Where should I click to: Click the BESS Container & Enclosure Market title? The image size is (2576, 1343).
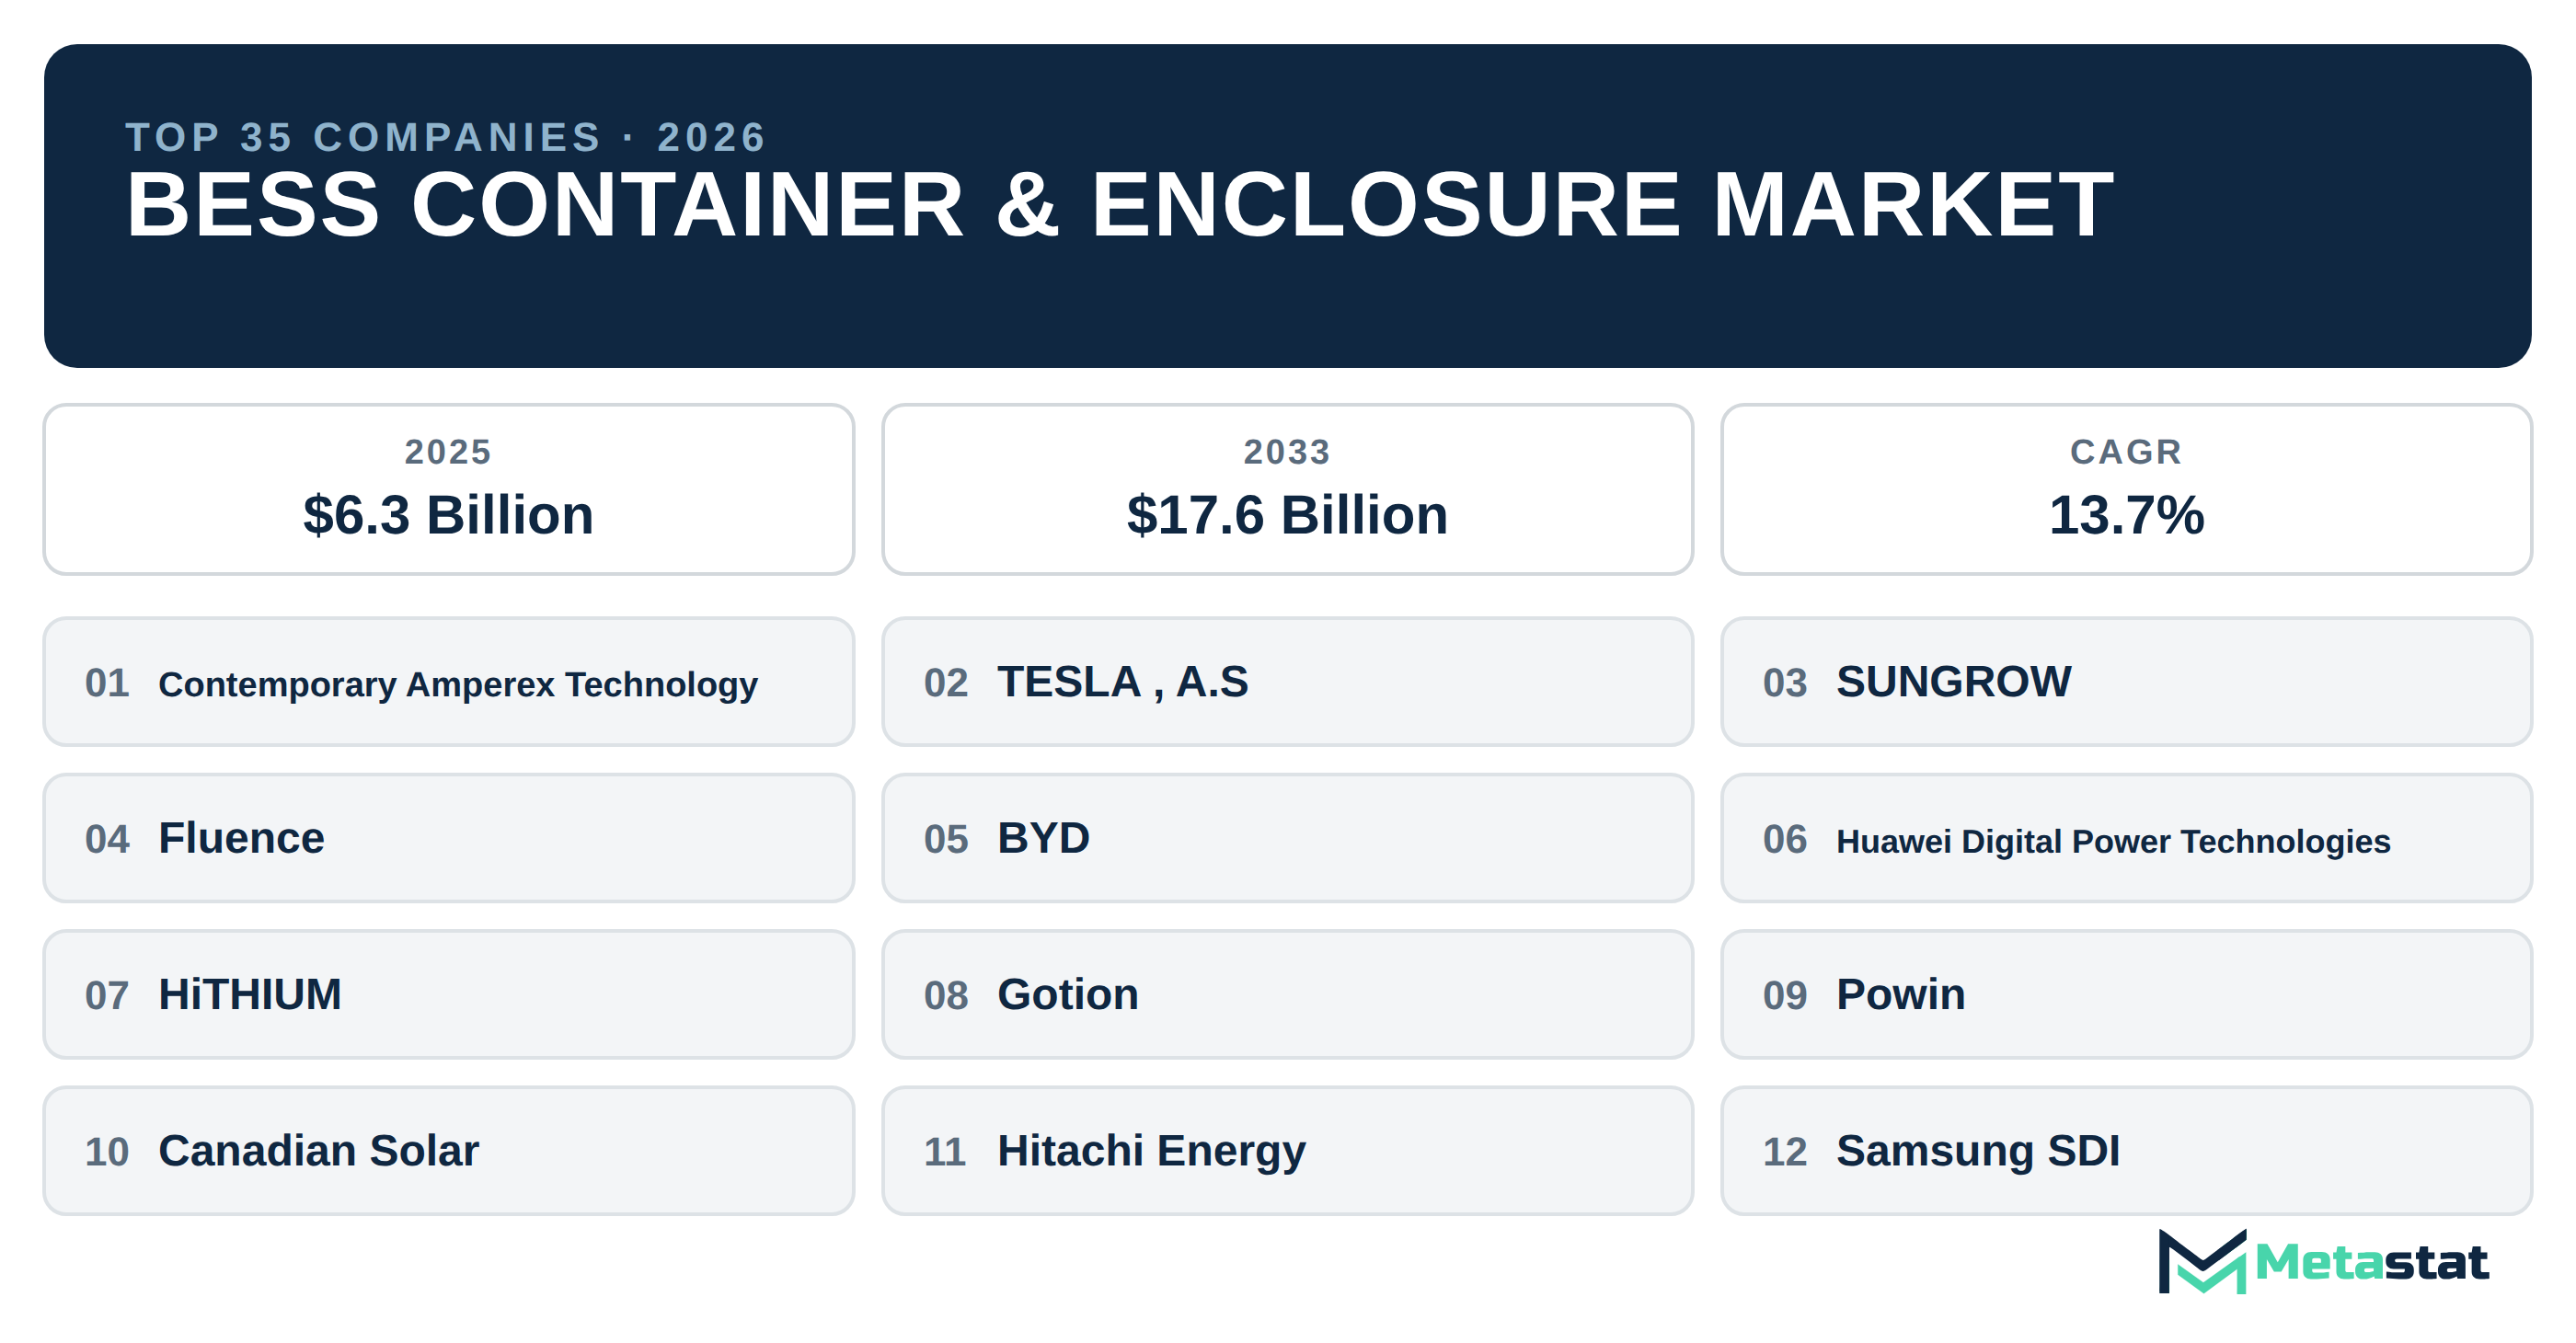click(1119, 205)
